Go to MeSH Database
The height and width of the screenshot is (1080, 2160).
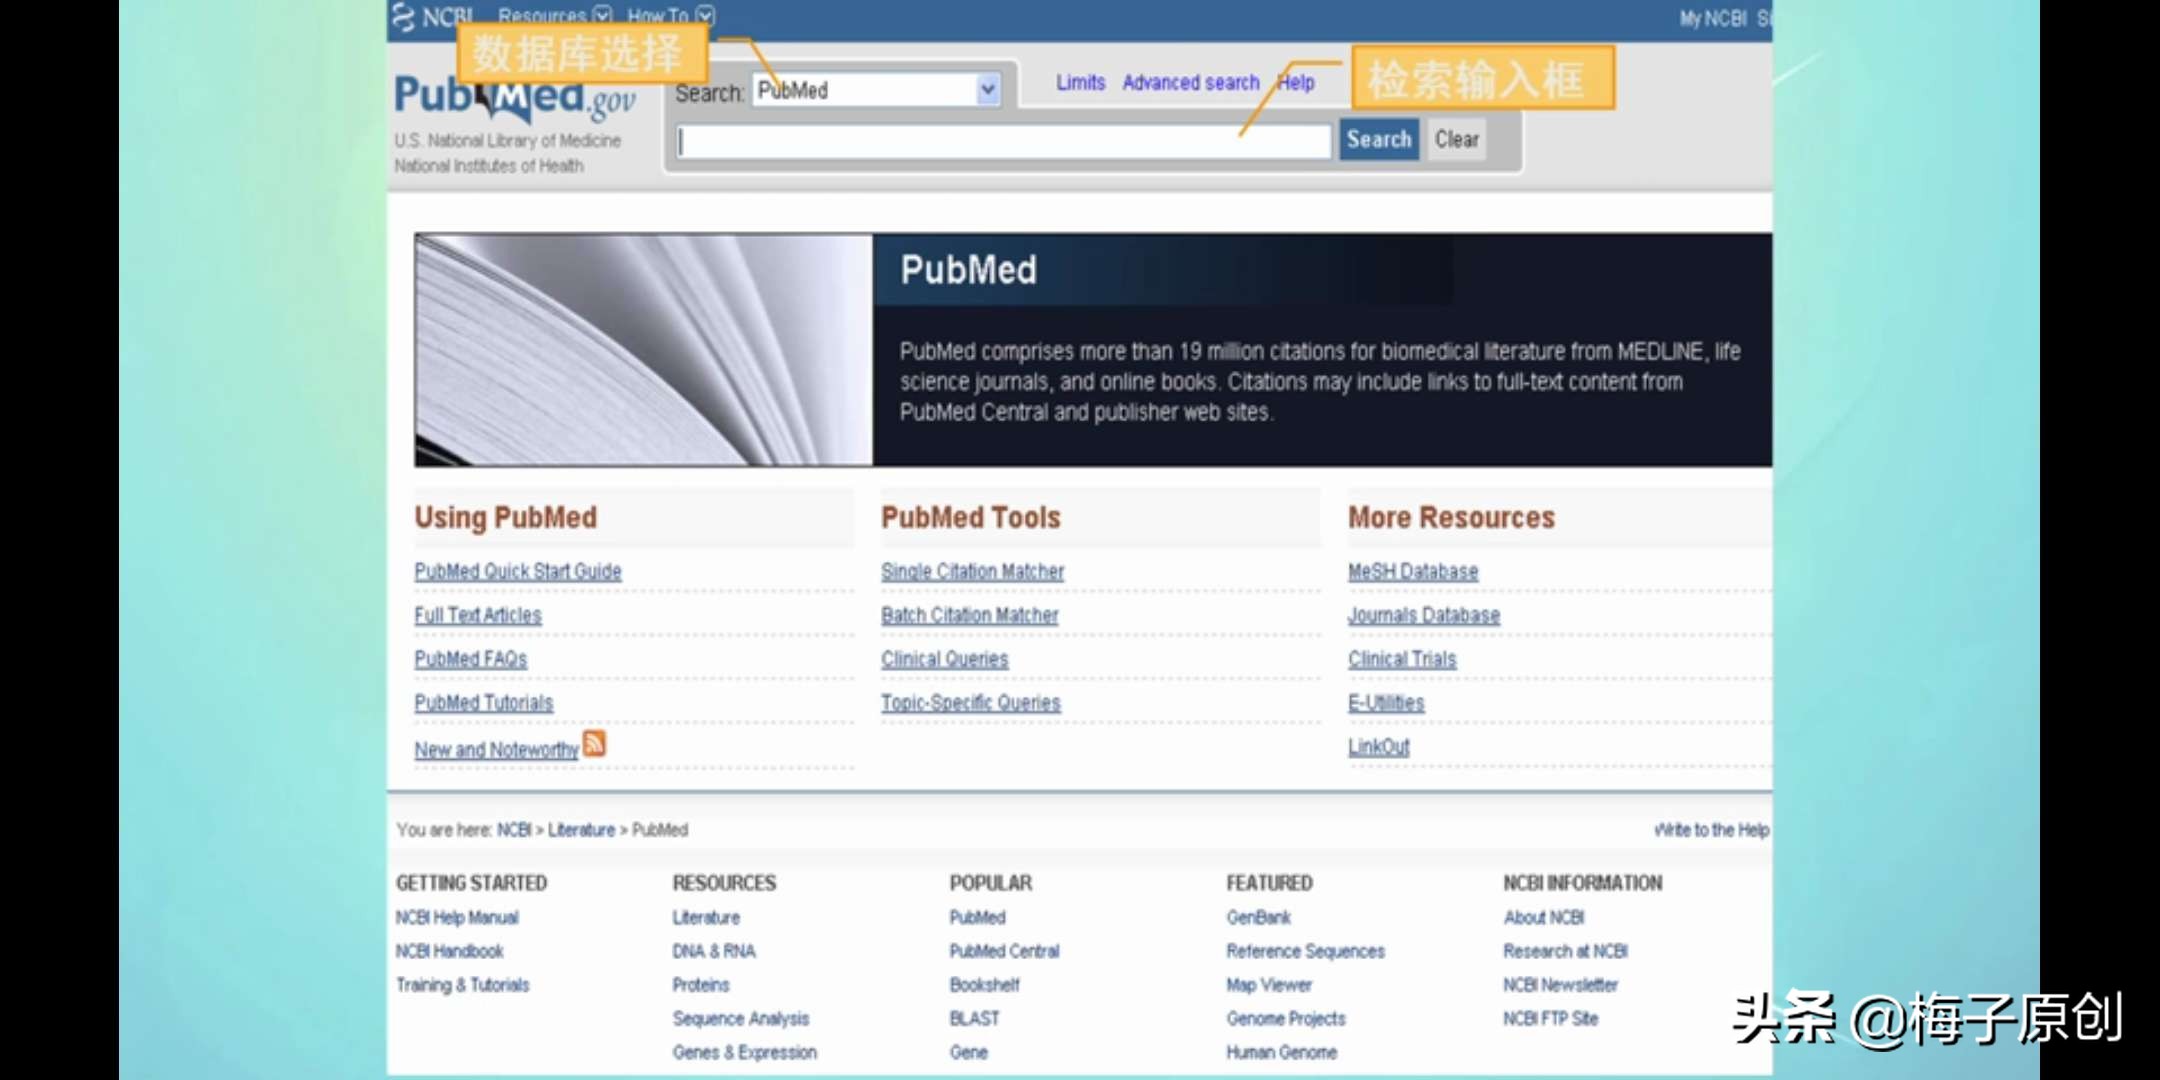tap(1412, 571)
